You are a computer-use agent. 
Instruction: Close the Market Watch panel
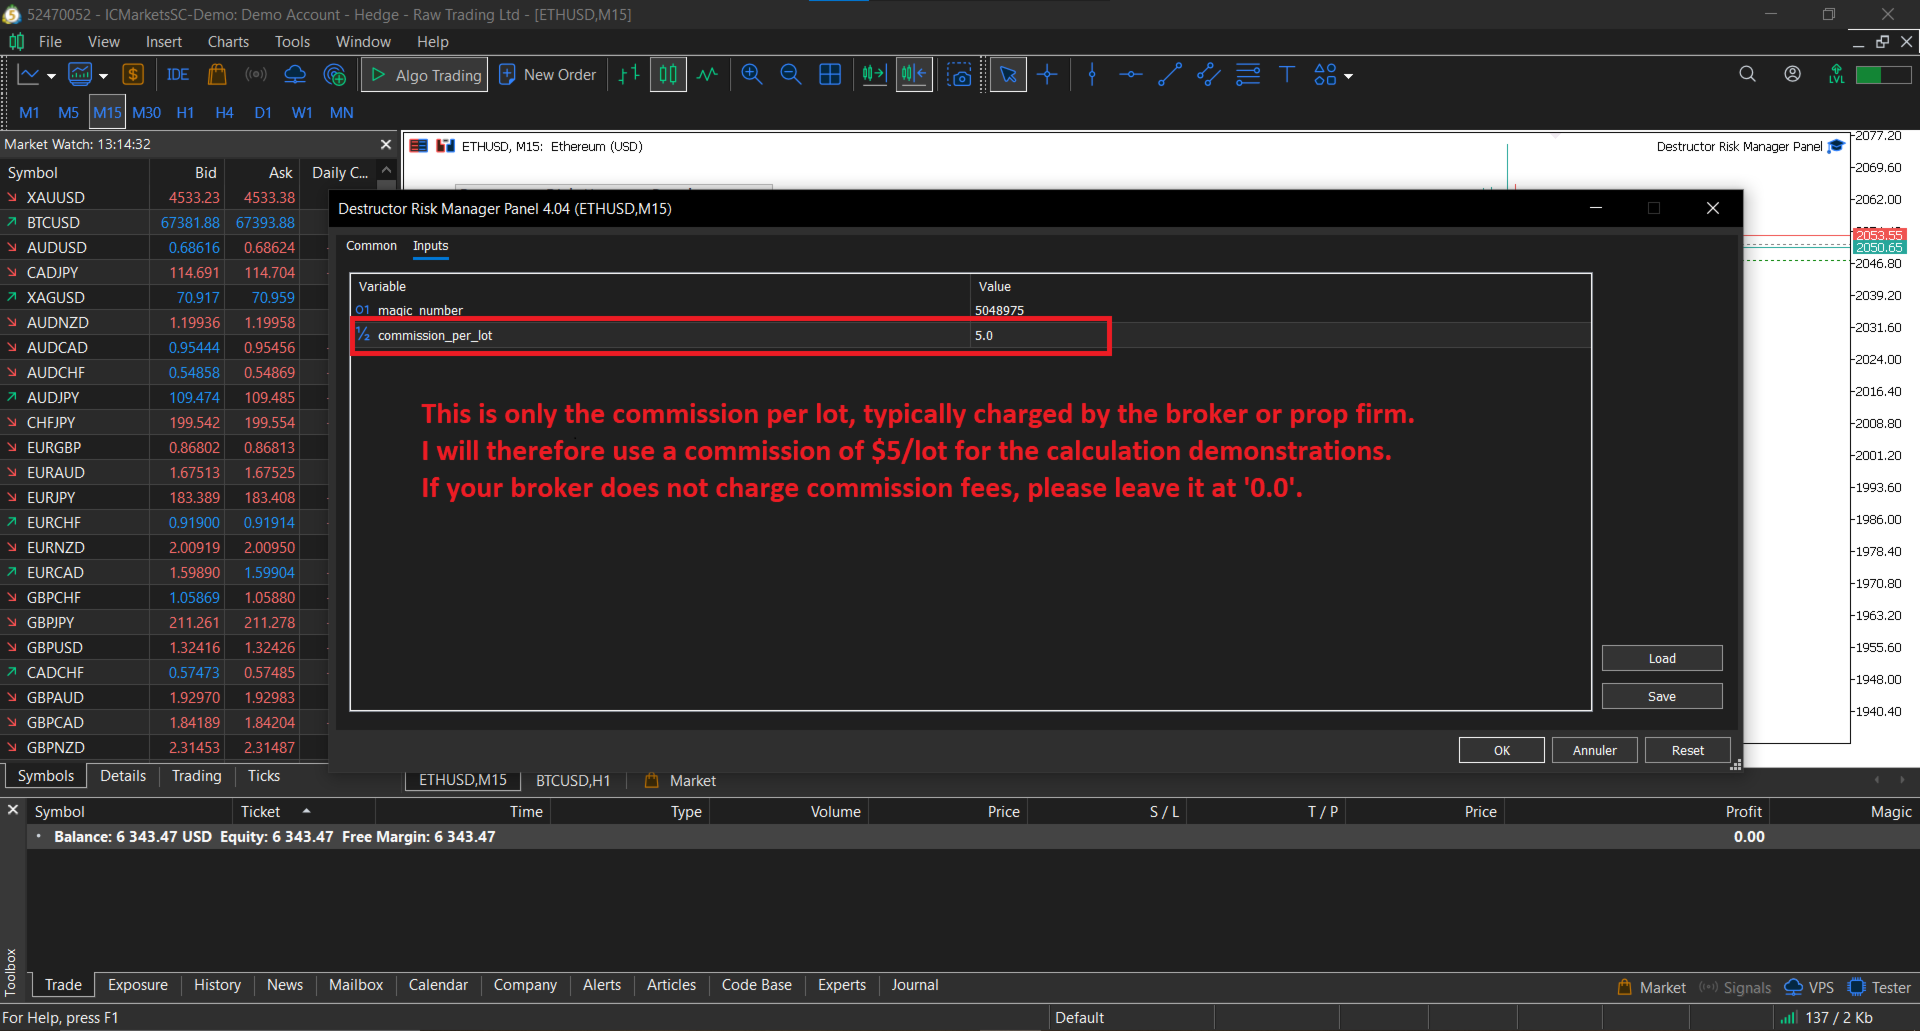tap(386, 145)
